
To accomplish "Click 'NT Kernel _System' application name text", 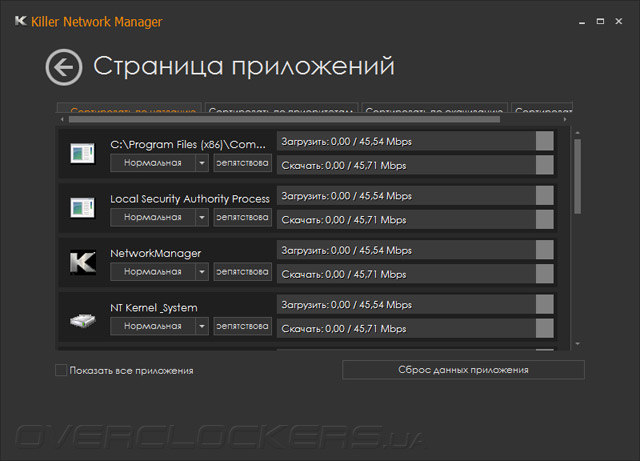I will (x=154, y=308).
